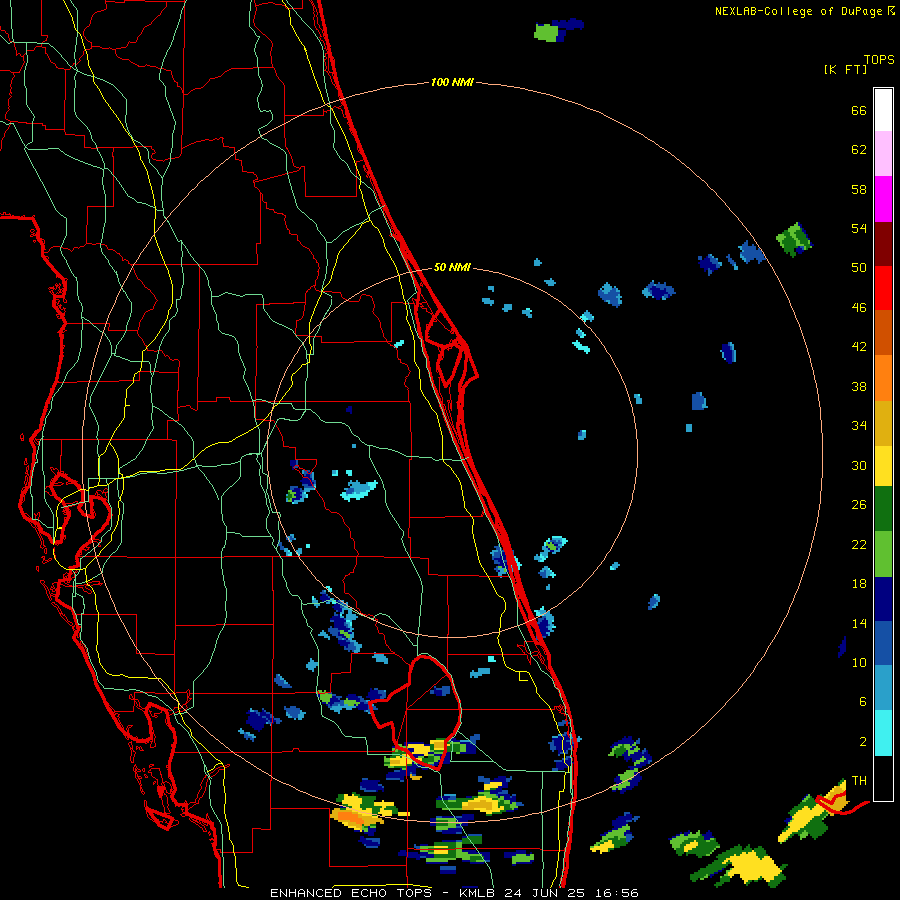The width and height of the screenshot is (900, 900).
Task: Click the 30 value on legend scale
Action: tap(859, 465)
